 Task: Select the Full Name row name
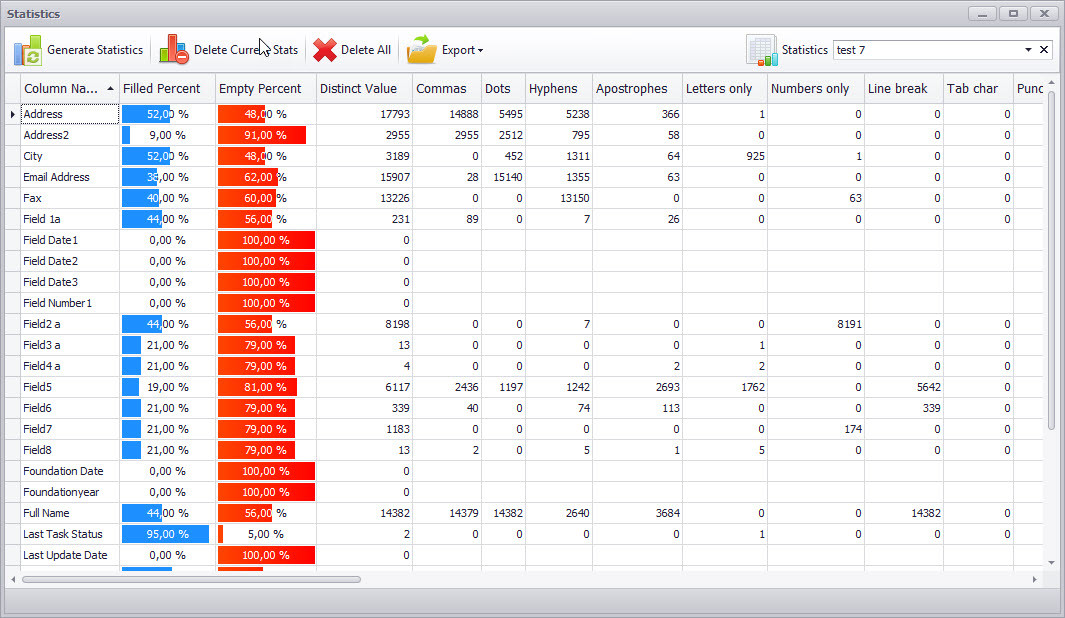point(46,513)
